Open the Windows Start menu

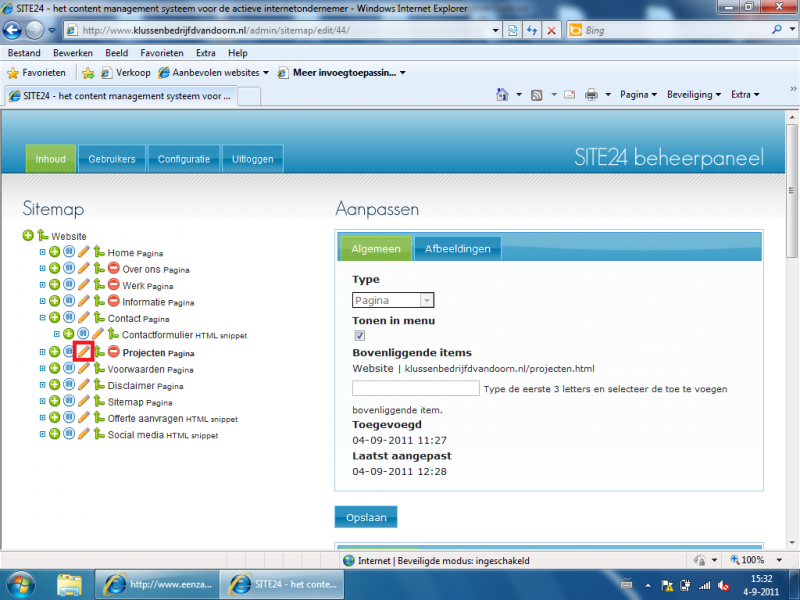coord(20,583)
